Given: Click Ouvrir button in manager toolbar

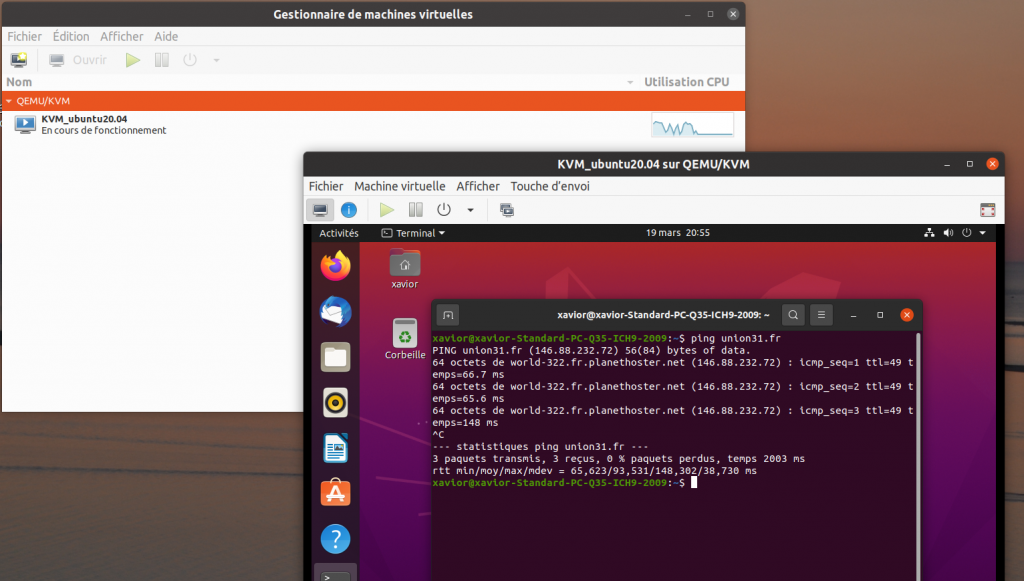Looking at the screenshot, I should (x=78, y=60).
